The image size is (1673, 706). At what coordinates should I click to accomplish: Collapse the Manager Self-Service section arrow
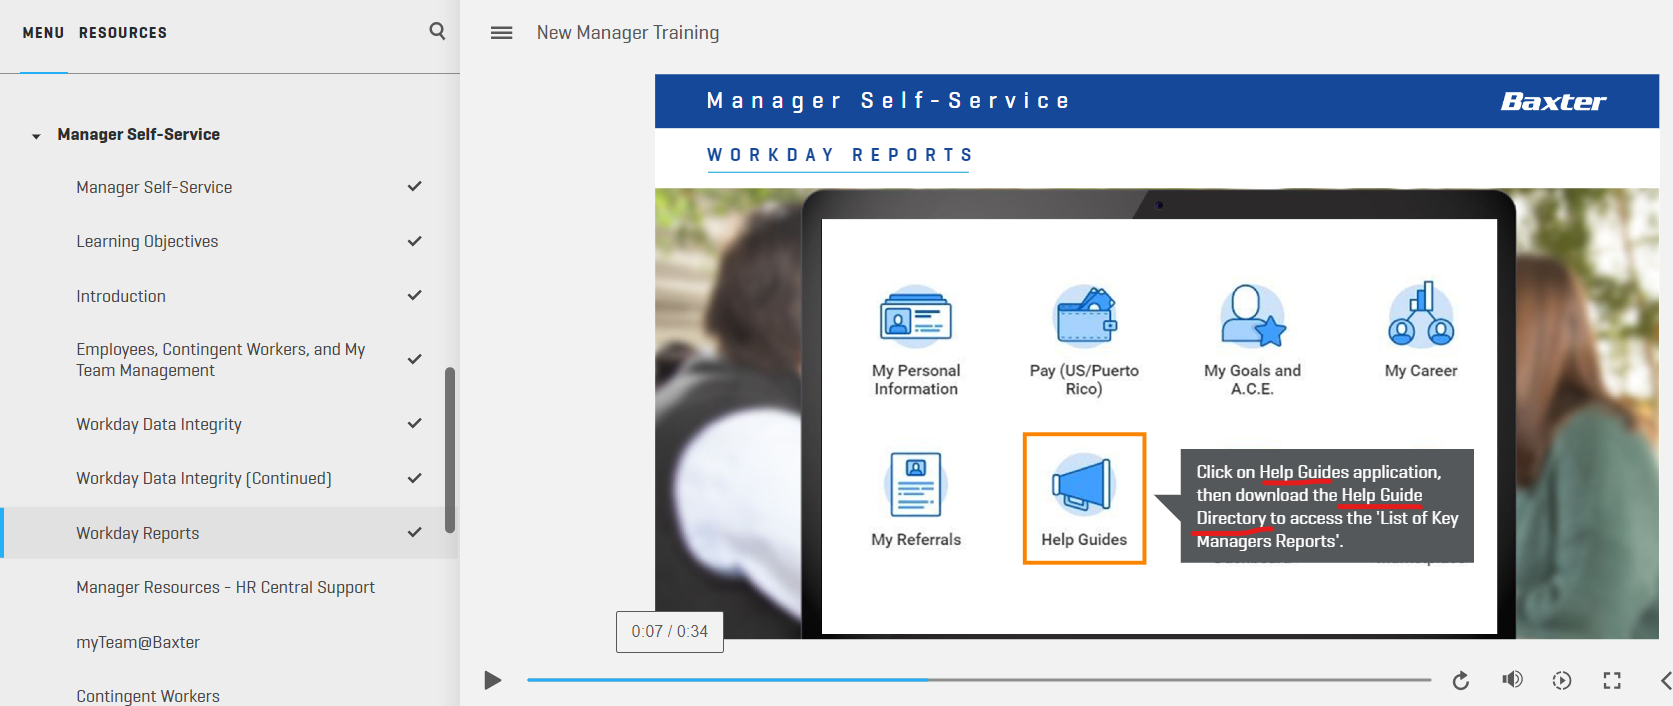pos(36,136)
